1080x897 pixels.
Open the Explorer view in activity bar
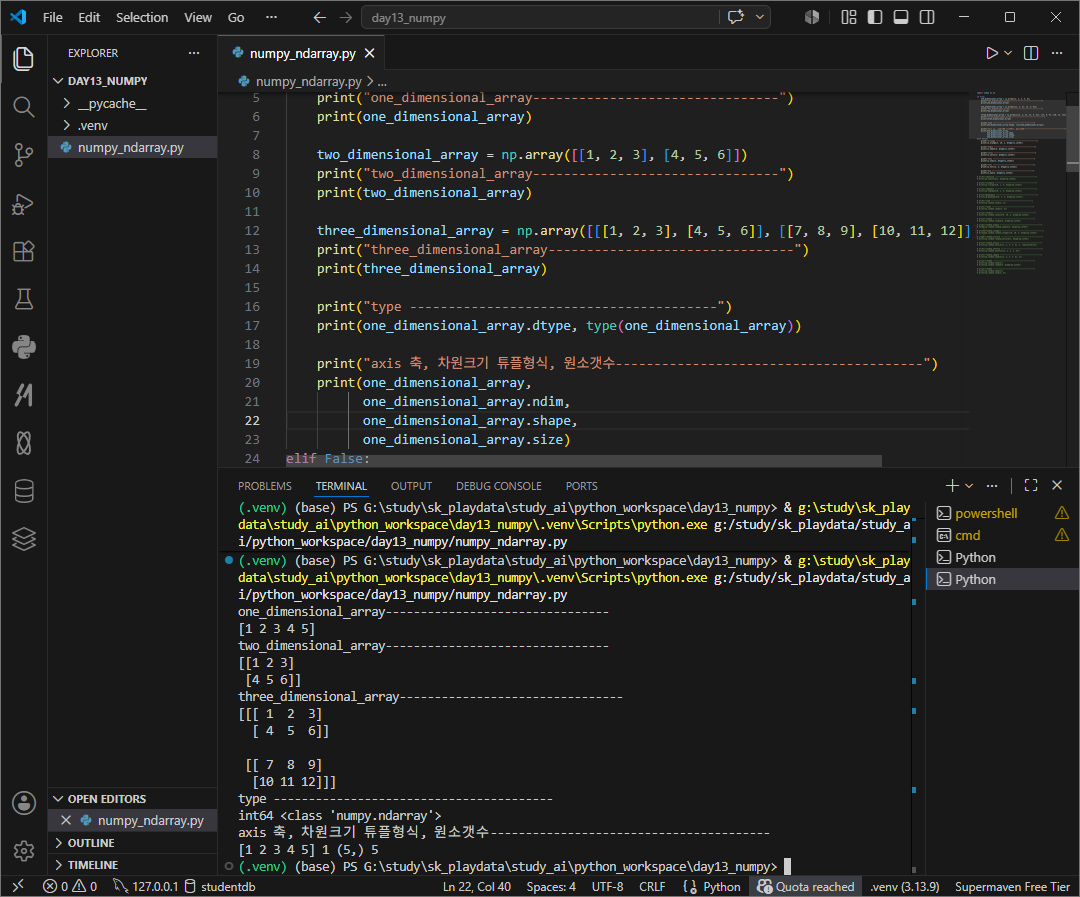23,59
